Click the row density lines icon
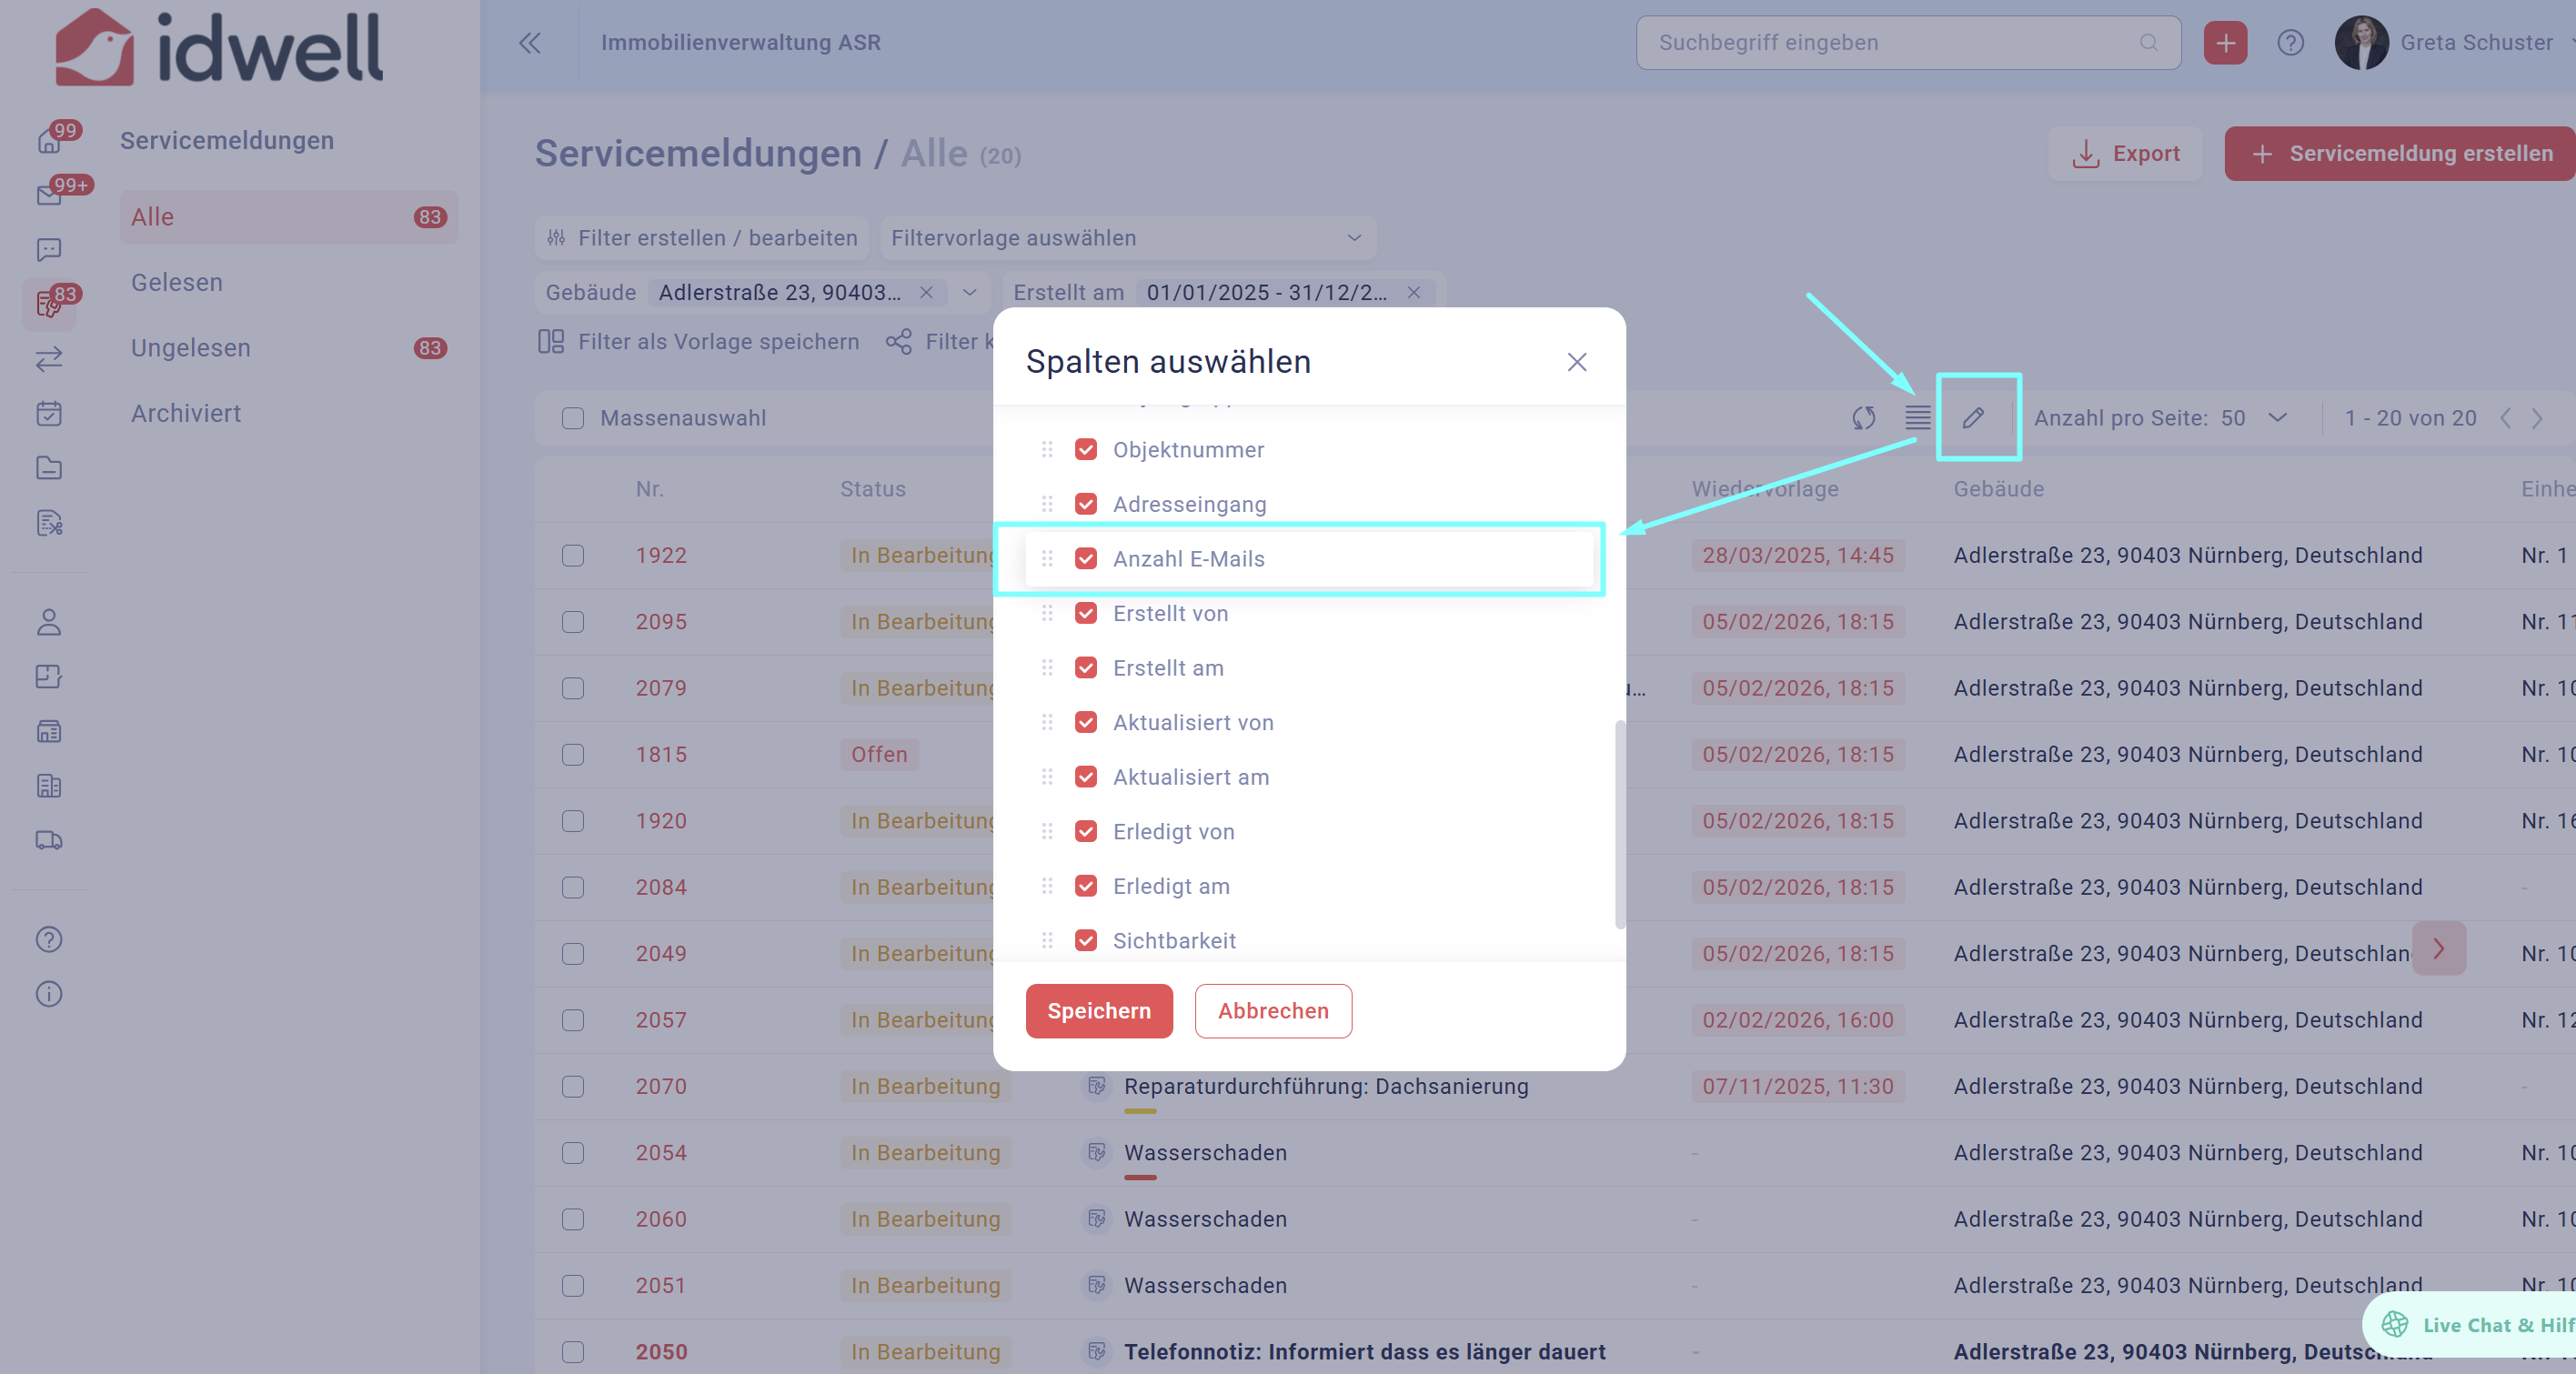 click(x=1917, y=418)
